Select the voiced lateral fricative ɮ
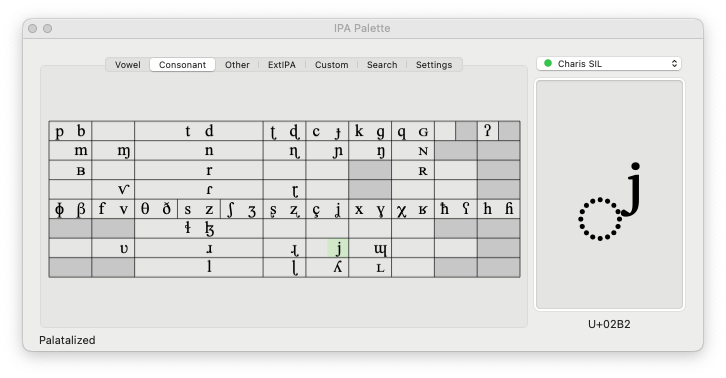 [209, 229]
